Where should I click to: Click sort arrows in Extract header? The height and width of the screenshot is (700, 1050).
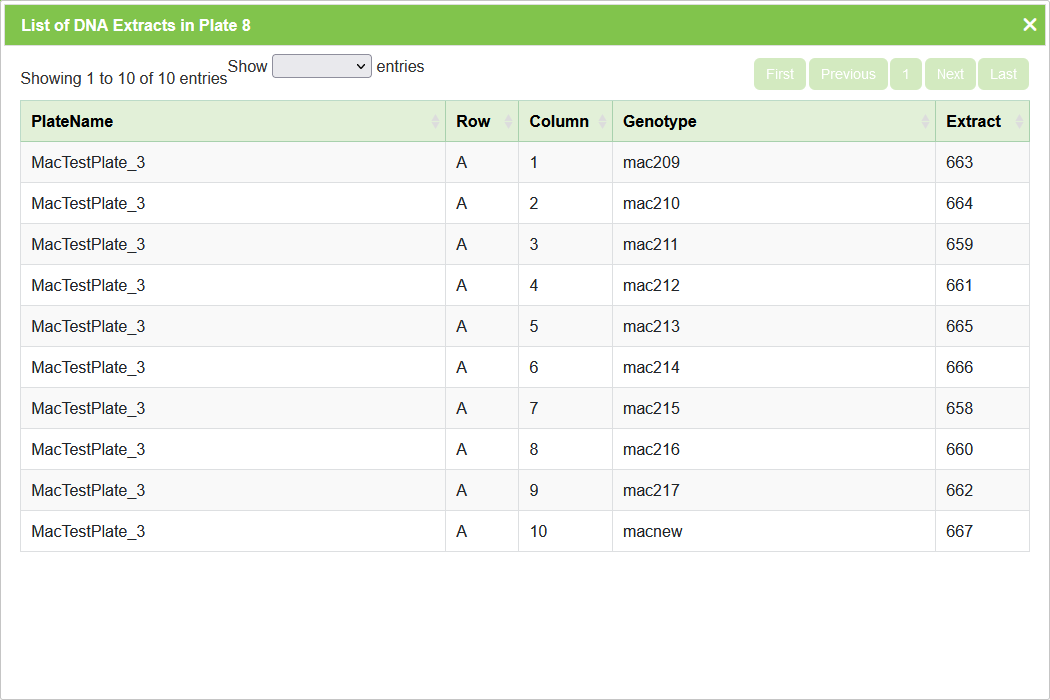(1019, 122)
